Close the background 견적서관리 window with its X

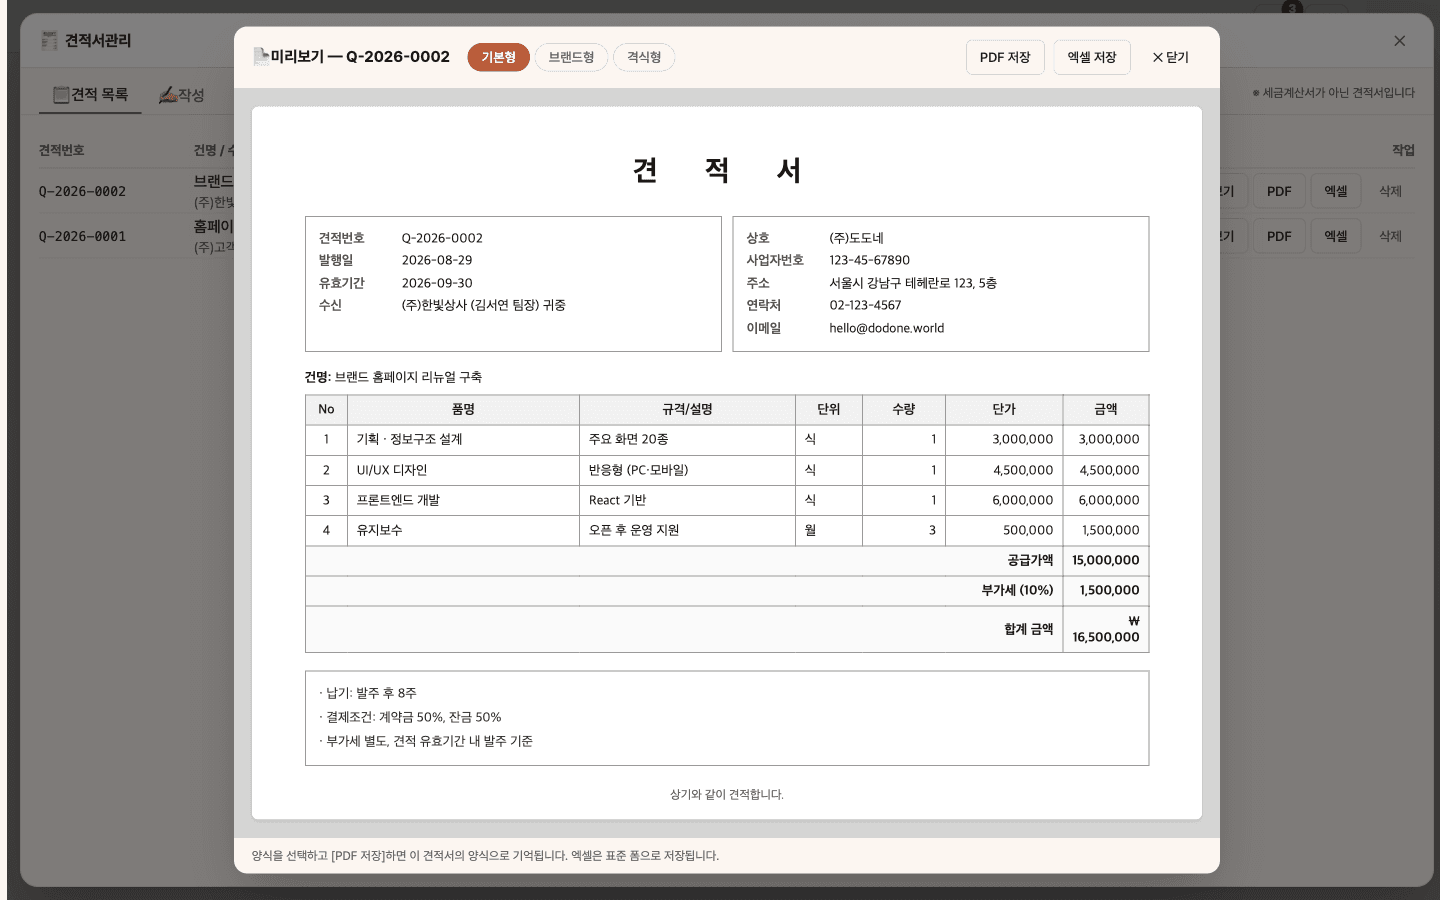[x=1399, y=41]
